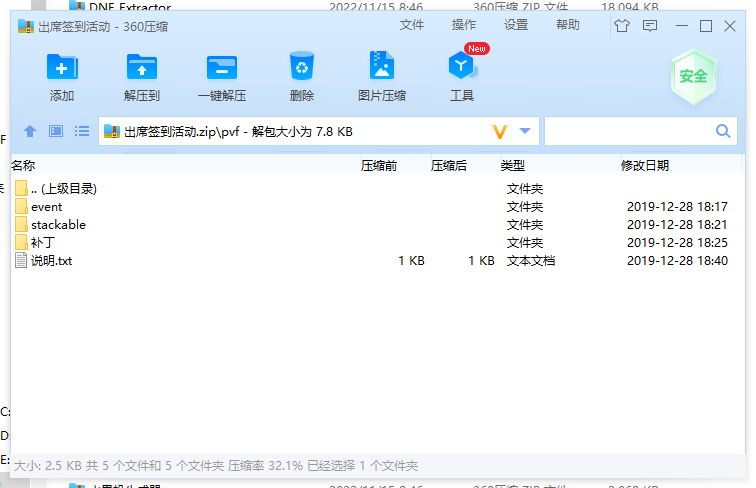The height and width of the screenshot is (488, 756).
Task: Click the yellow V dropdown in path bar
Action: pos(500,132)
